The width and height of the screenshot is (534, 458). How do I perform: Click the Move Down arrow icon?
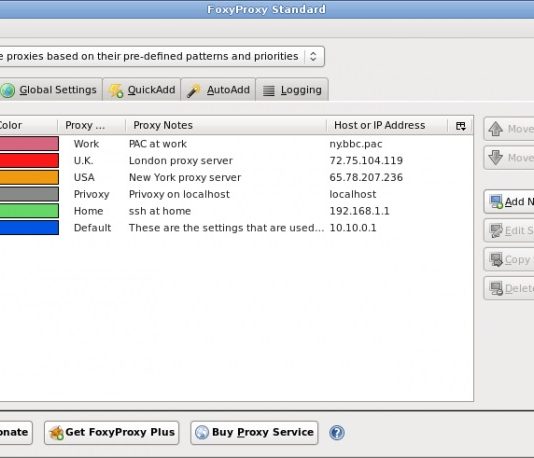496,158
